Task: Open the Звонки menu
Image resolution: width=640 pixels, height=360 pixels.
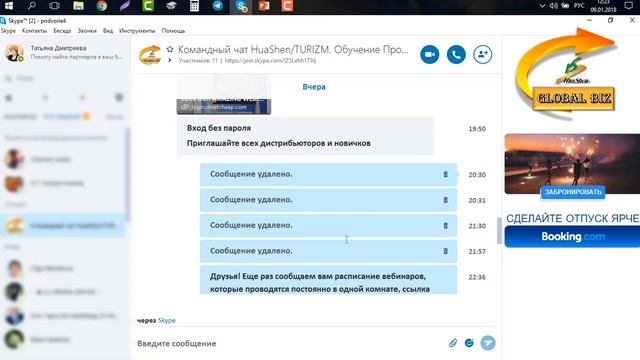Action: [x=87, y=31]
